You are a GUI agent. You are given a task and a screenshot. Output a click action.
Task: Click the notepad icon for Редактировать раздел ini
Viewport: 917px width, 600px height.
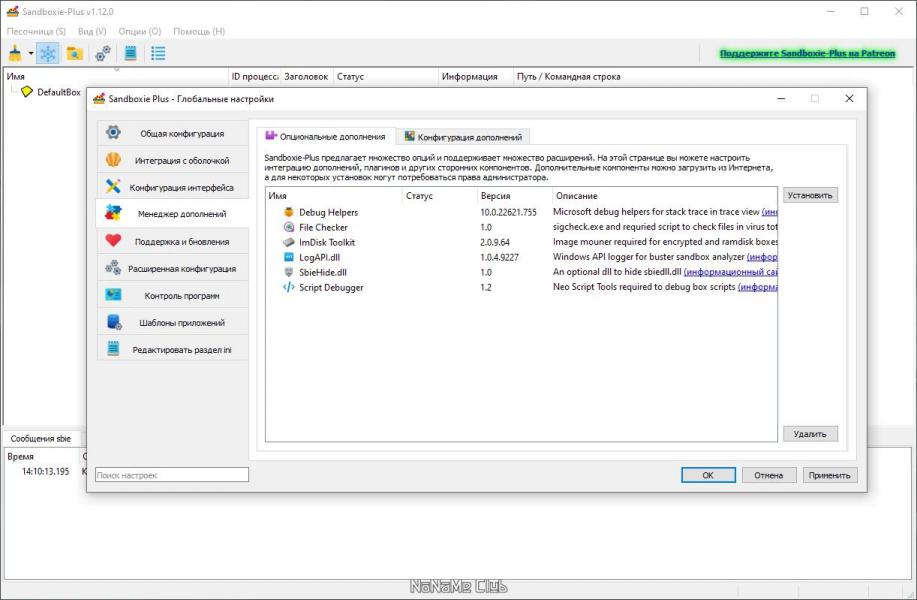[x=113, y=349]
